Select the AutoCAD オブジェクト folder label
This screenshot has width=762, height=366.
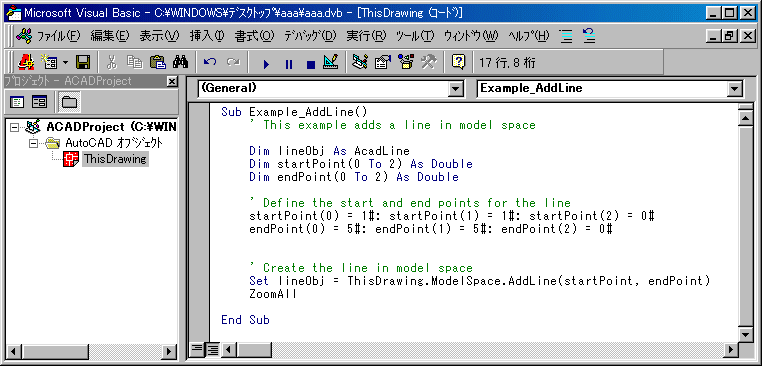[114, 143]
